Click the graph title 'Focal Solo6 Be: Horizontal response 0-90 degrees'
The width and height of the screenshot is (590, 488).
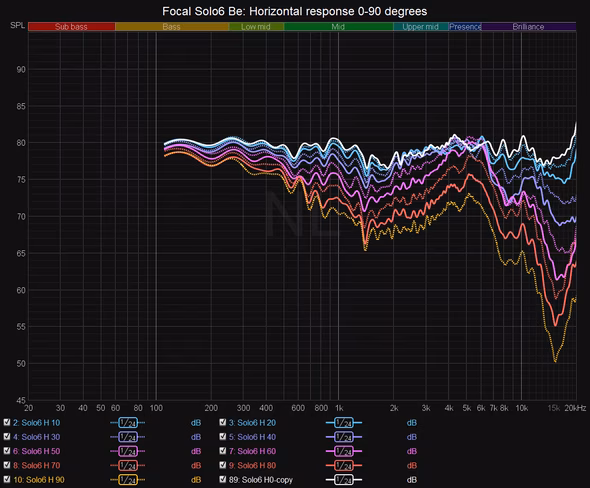295,11
